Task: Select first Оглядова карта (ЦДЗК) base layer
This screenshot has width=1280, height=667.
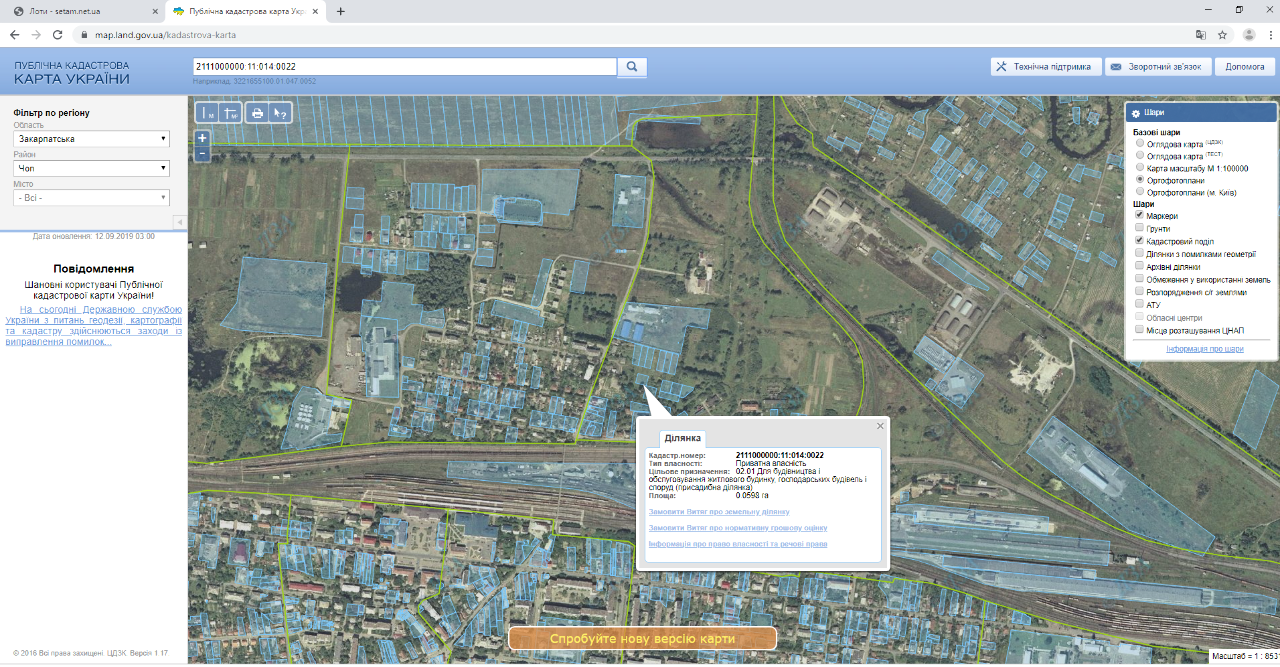Action: click(x=1139, y=144)
